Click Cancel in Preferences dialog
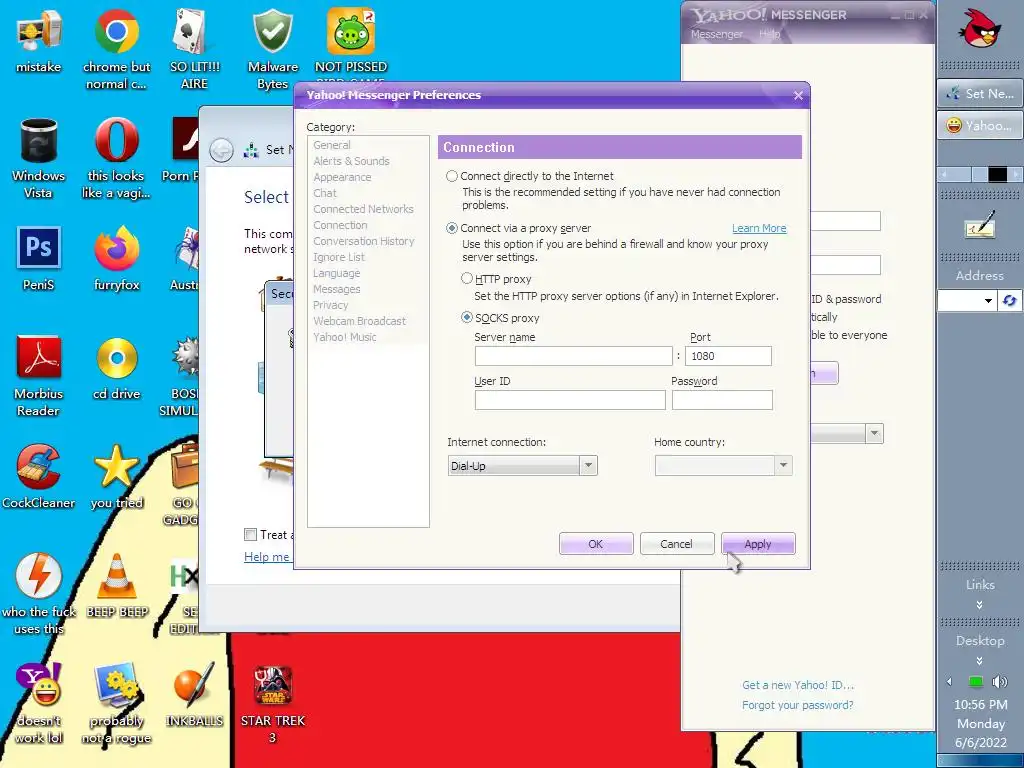 pos(677,544)
